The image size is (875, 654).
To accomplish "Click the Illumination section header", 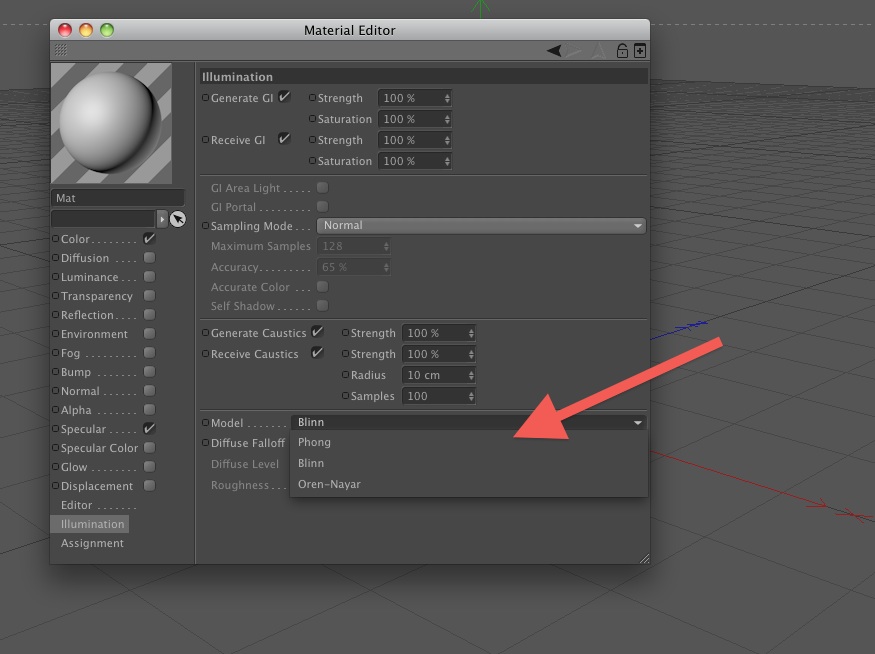I will (424, 76).
